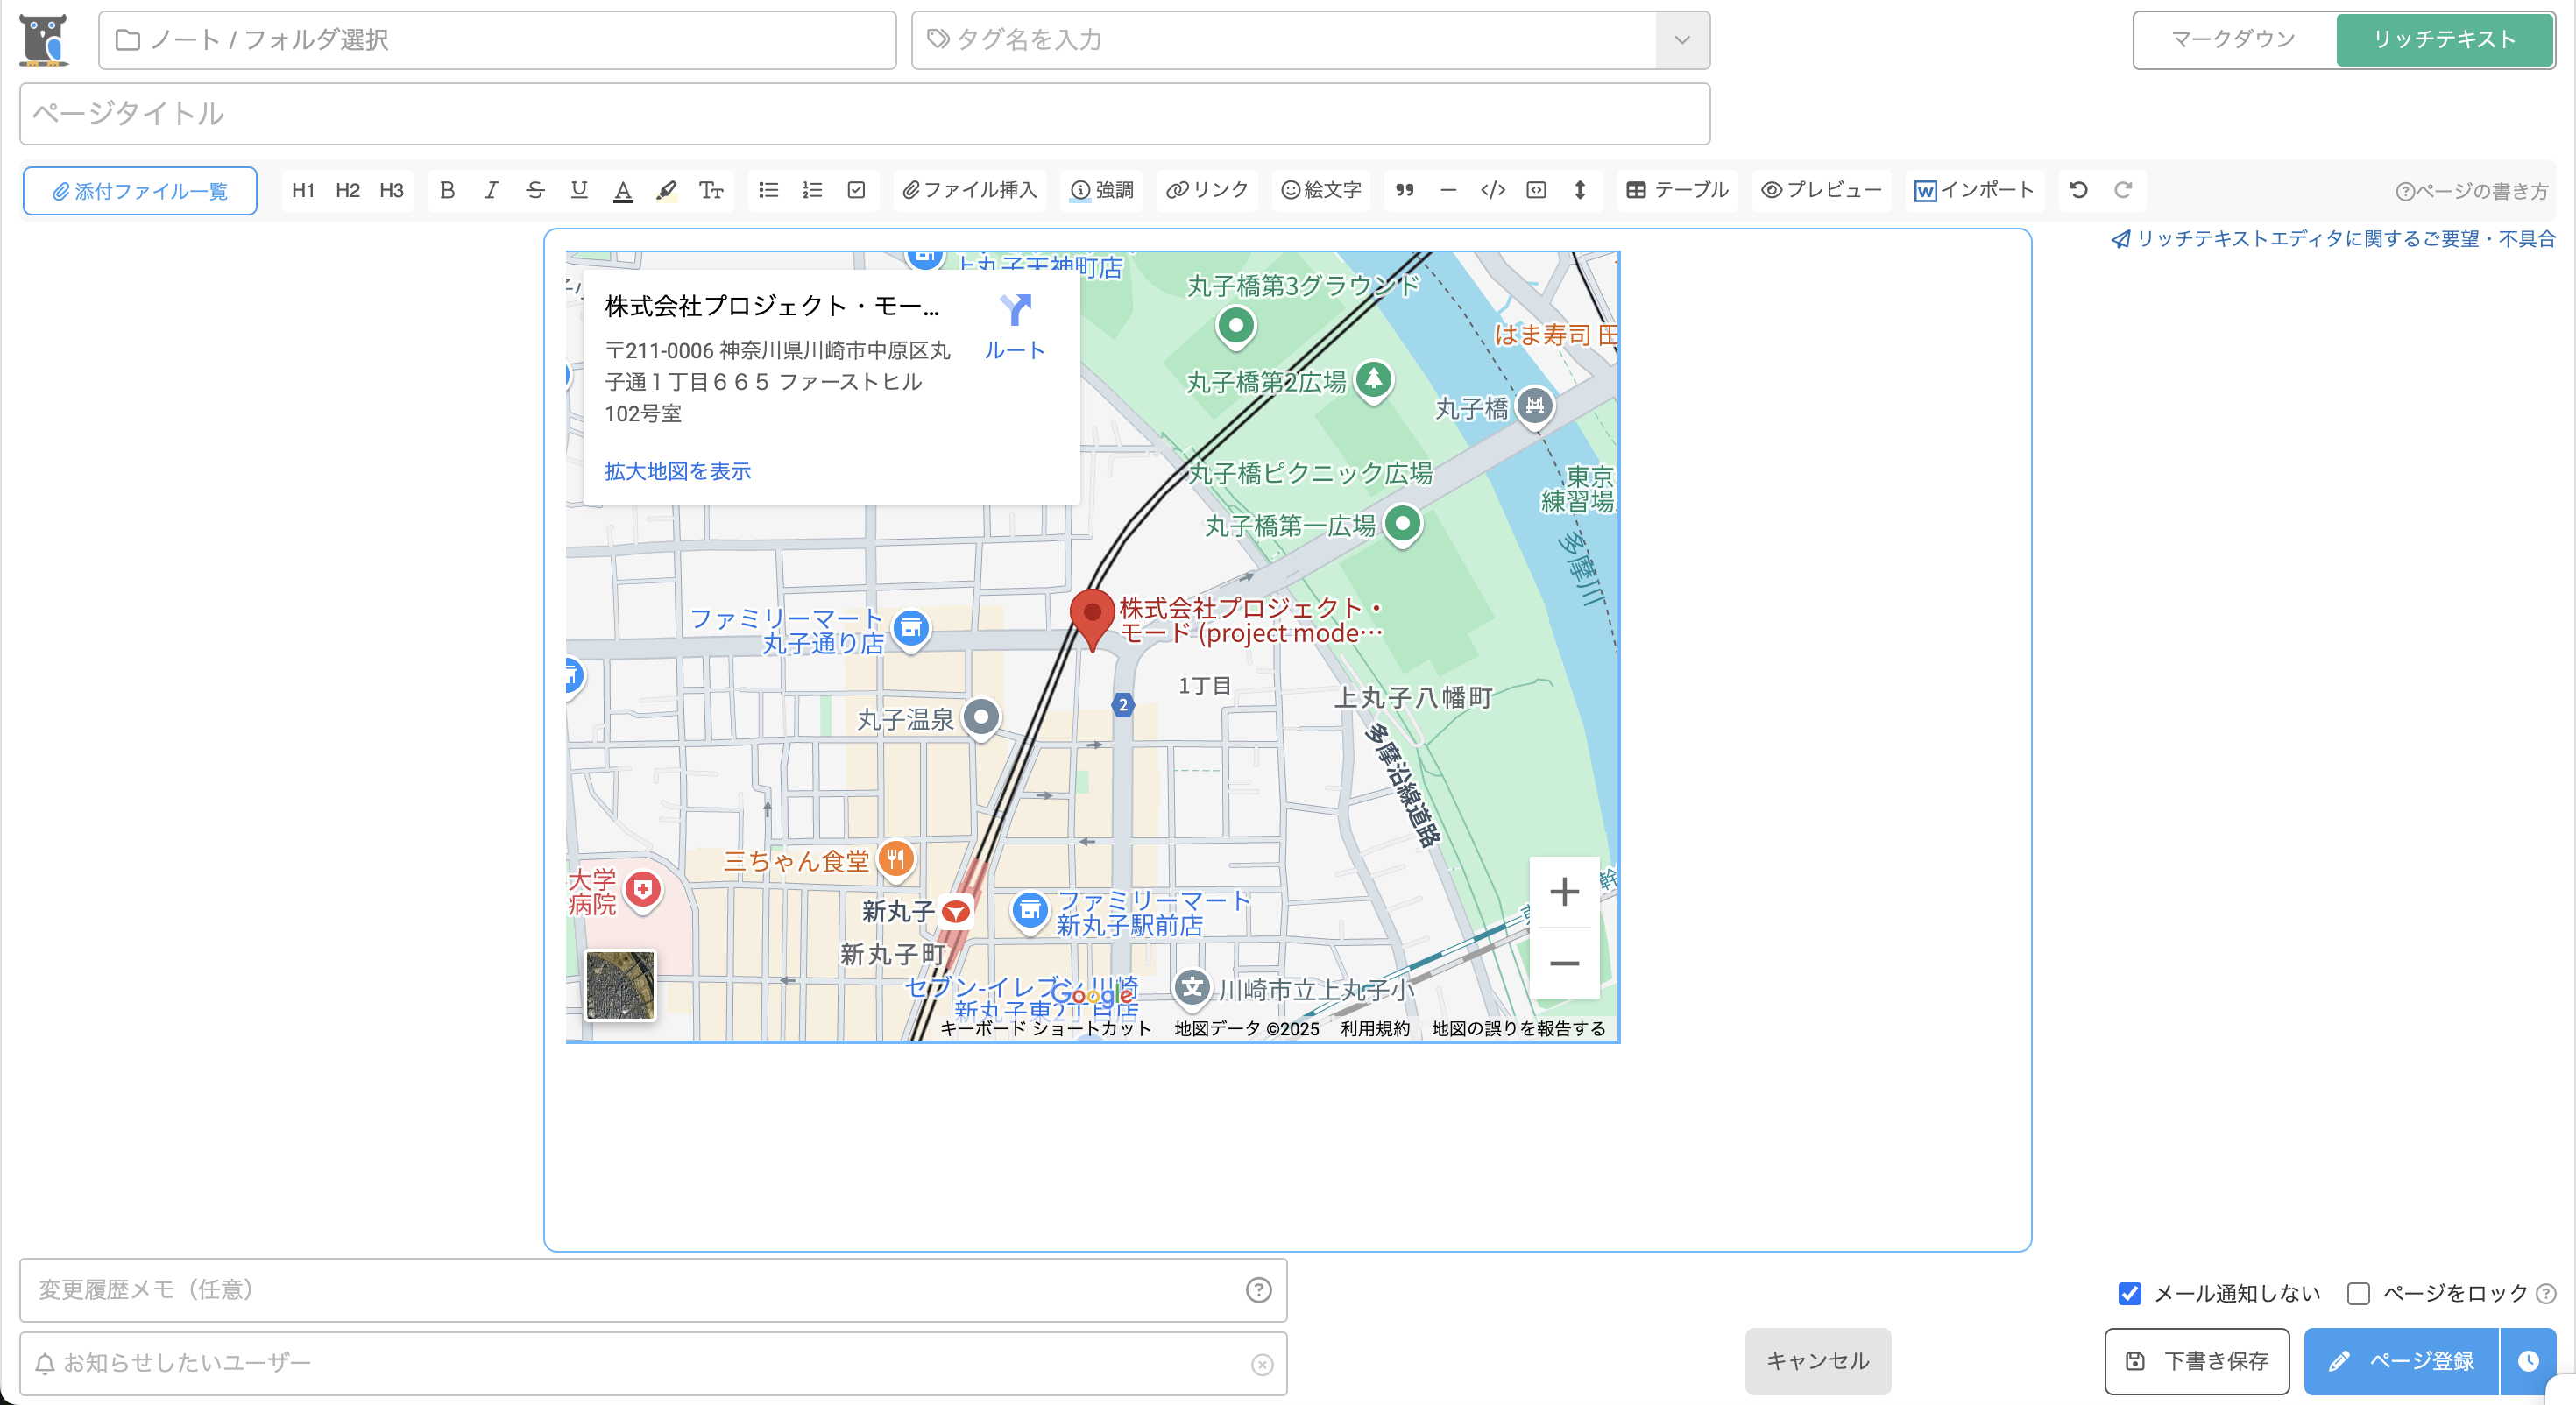Viewport: 2576px width, 1405px height.
Task: Click 拡大地図を表示 link
Action: (x=677, y=471)
